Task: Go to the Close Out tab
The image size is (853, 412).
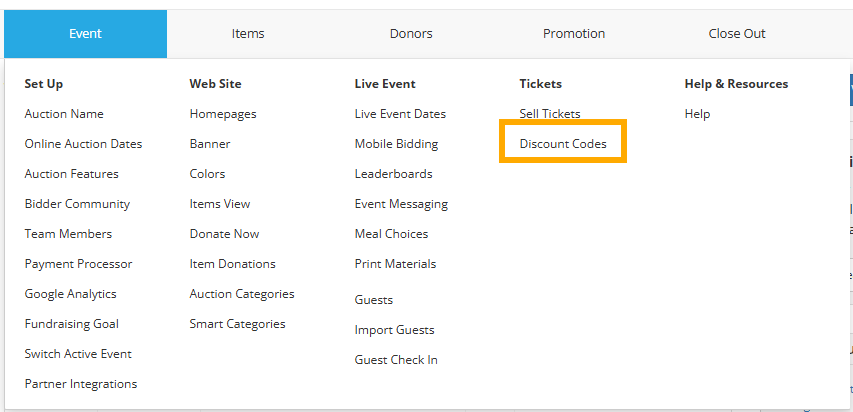Action: [x=737, y=34]
